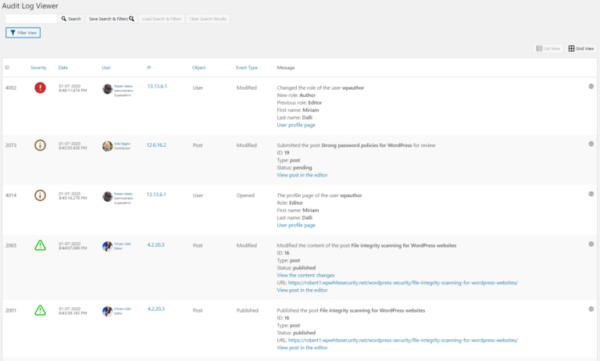Click the brown info severity icon for event 4014

pyautogui.click(x=40, y=195)
